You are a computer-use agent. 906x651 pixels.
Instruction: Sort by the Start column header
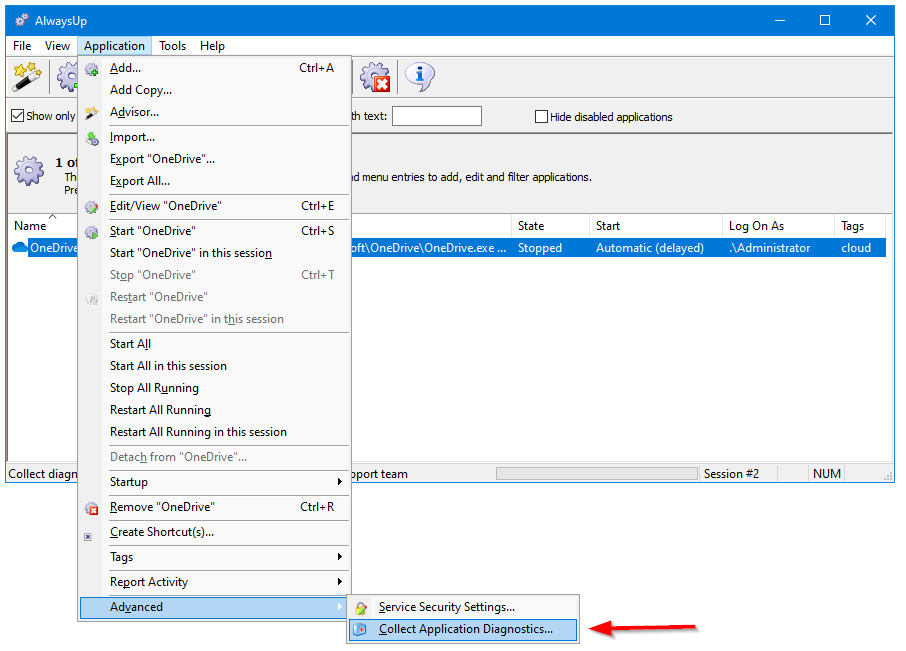coord(656,226)
